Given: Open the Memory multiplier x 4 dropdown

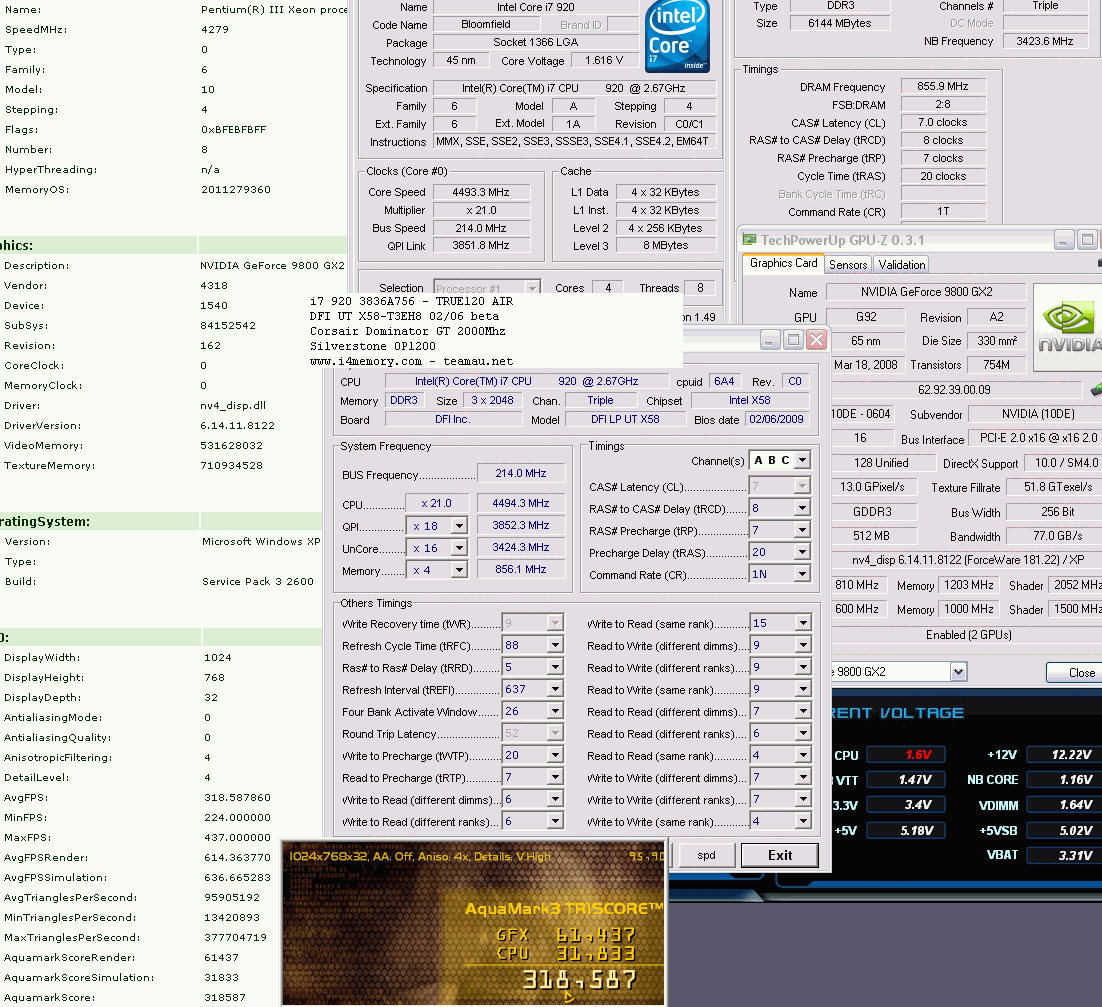Looking at the screenshot, I should click(459, 570).
